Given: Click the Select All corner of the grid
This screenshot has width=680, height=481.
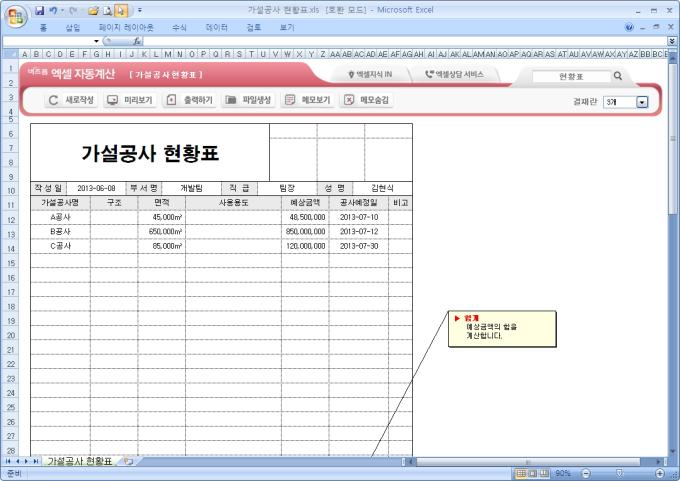Looking at the screenshot, I should tap(10, 54).
